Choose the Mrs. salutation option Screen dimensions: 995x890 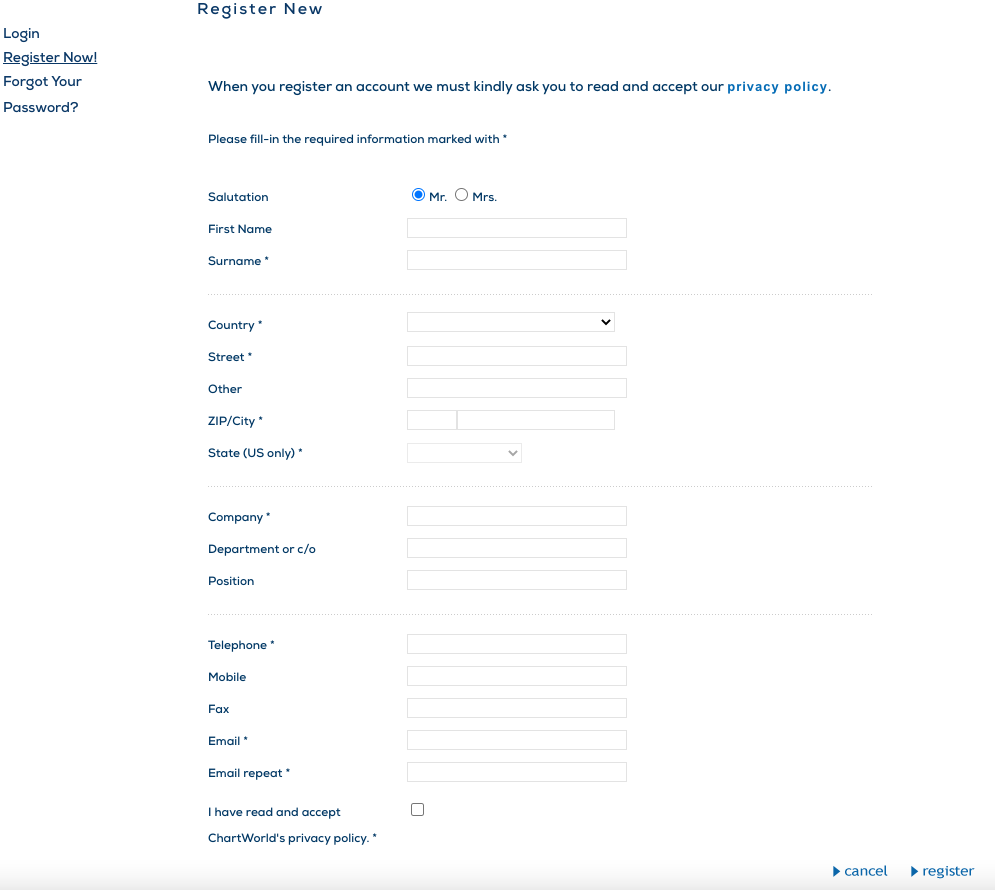pyautogui.click(x=461, y=195)
